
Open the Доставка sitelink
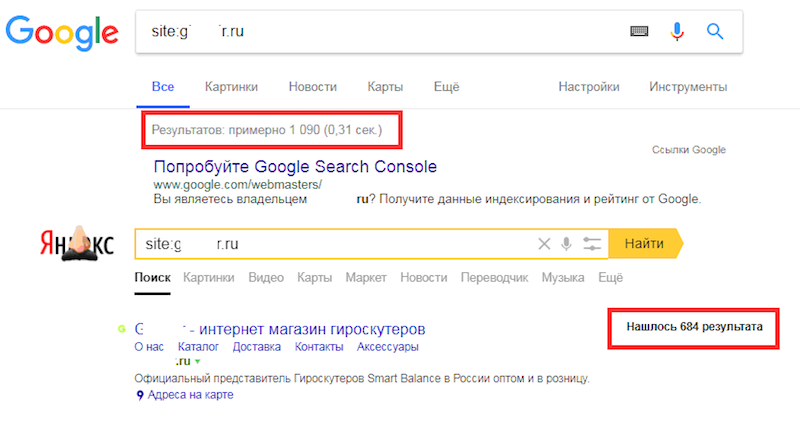(257, 347)
